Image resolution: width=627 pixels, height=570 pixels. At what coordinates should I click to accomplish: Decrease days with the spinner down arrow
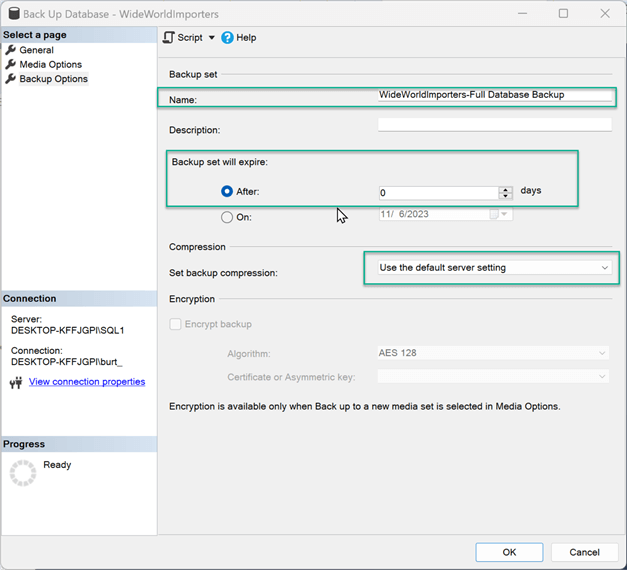tap(505, 196)
